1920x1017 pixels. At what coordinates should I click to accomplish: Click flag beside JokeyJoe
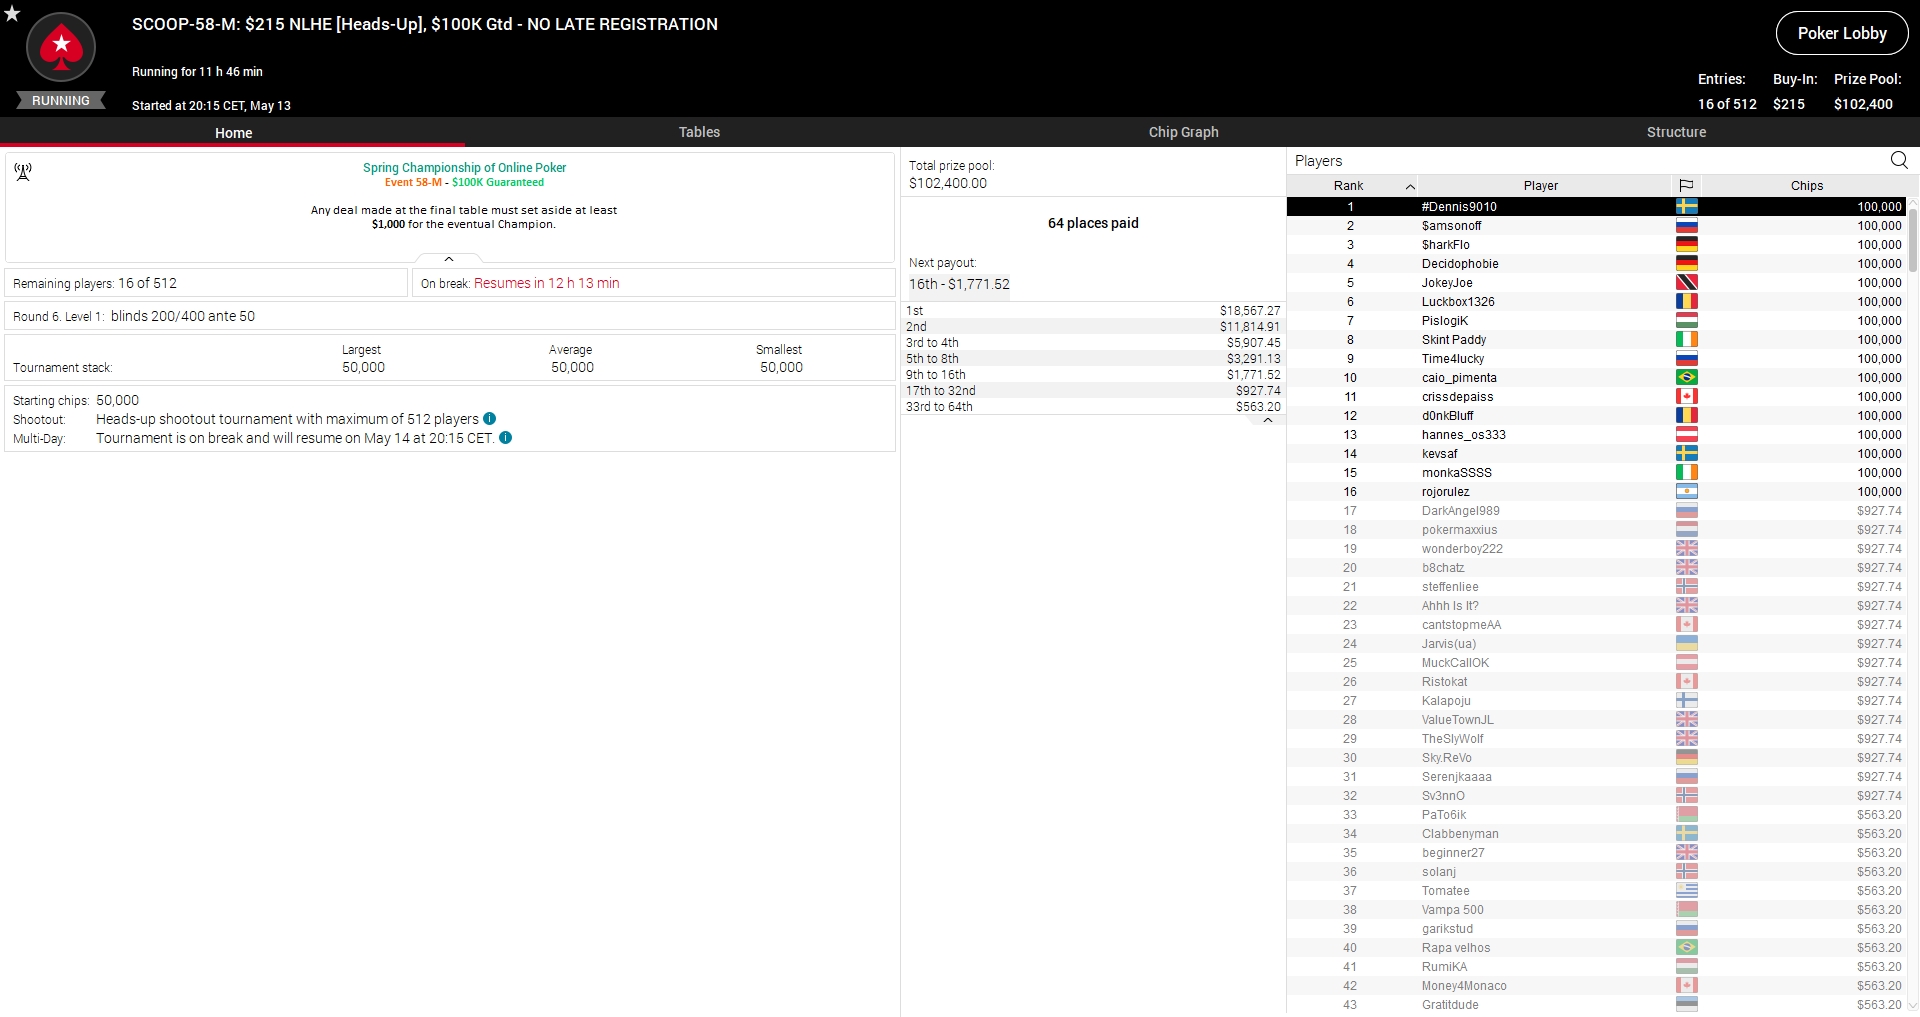[1687, 283]
